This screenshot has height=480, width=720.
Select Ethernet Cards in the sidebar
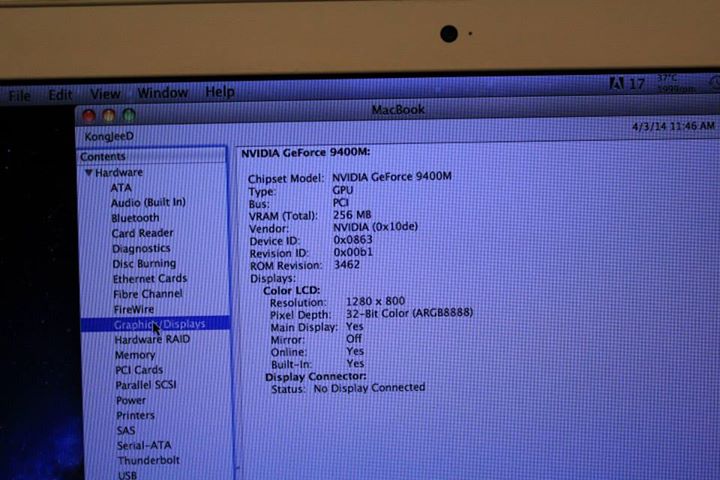point(150,278)
